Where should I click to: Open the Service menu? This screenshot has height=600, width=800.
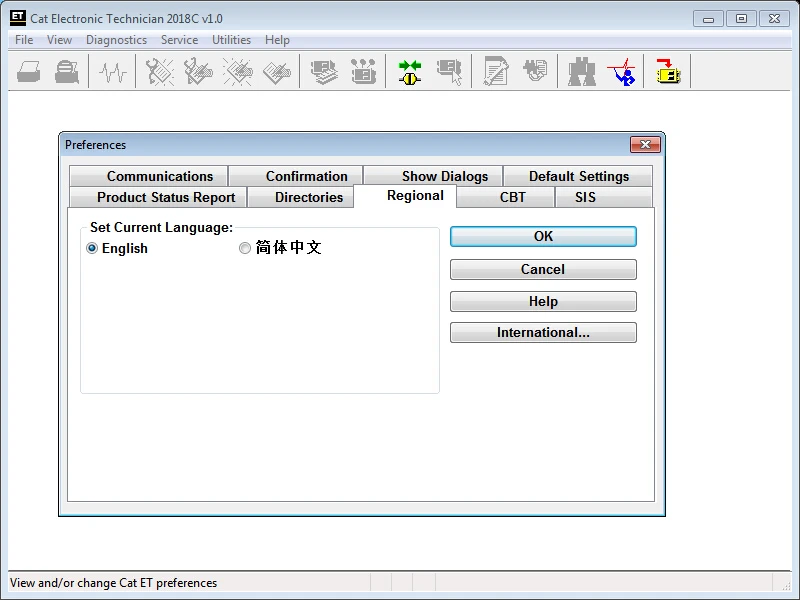(179, 40)
